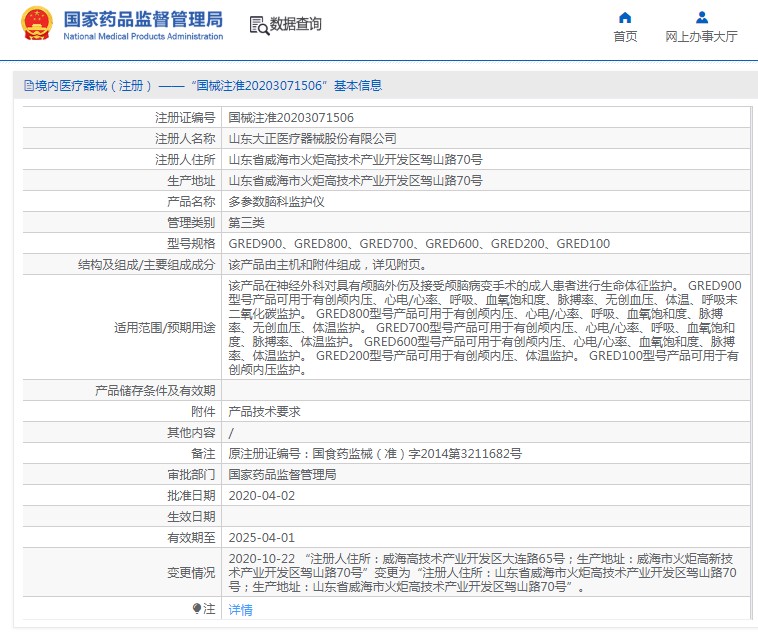Screen dimensions: 758x636
Task: Click 数据查询 heading text
Action: point(295,24)
